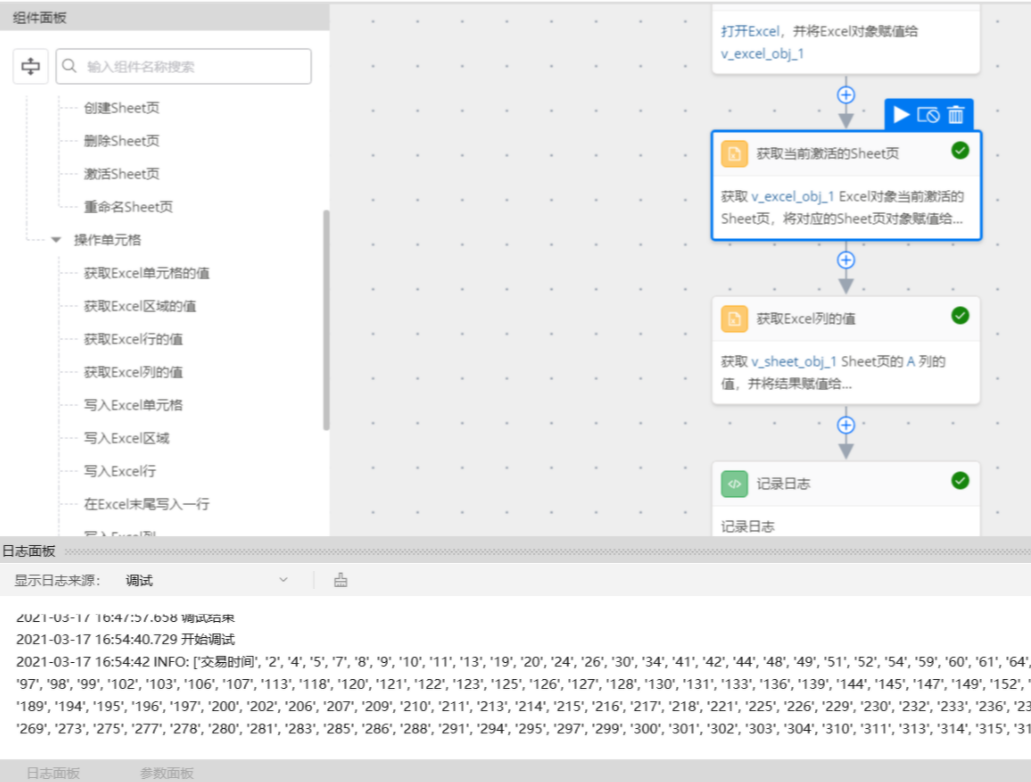Image resolution: width=1031 pixels, height=782 pixels.
Task: Select 重命名Sheet页 component
Action: [x=128, y=207]
